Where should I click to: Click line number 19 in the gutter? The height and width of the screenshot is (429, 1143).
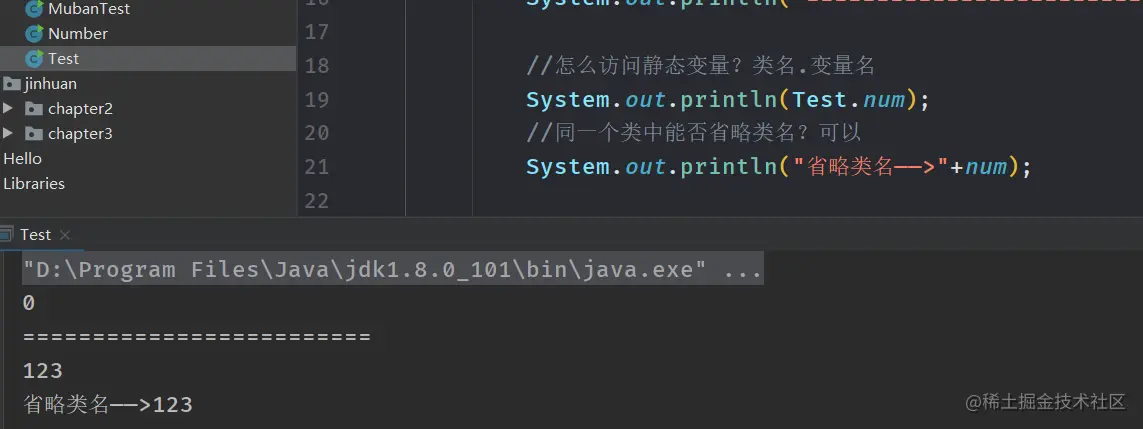(x=316, y=99)
